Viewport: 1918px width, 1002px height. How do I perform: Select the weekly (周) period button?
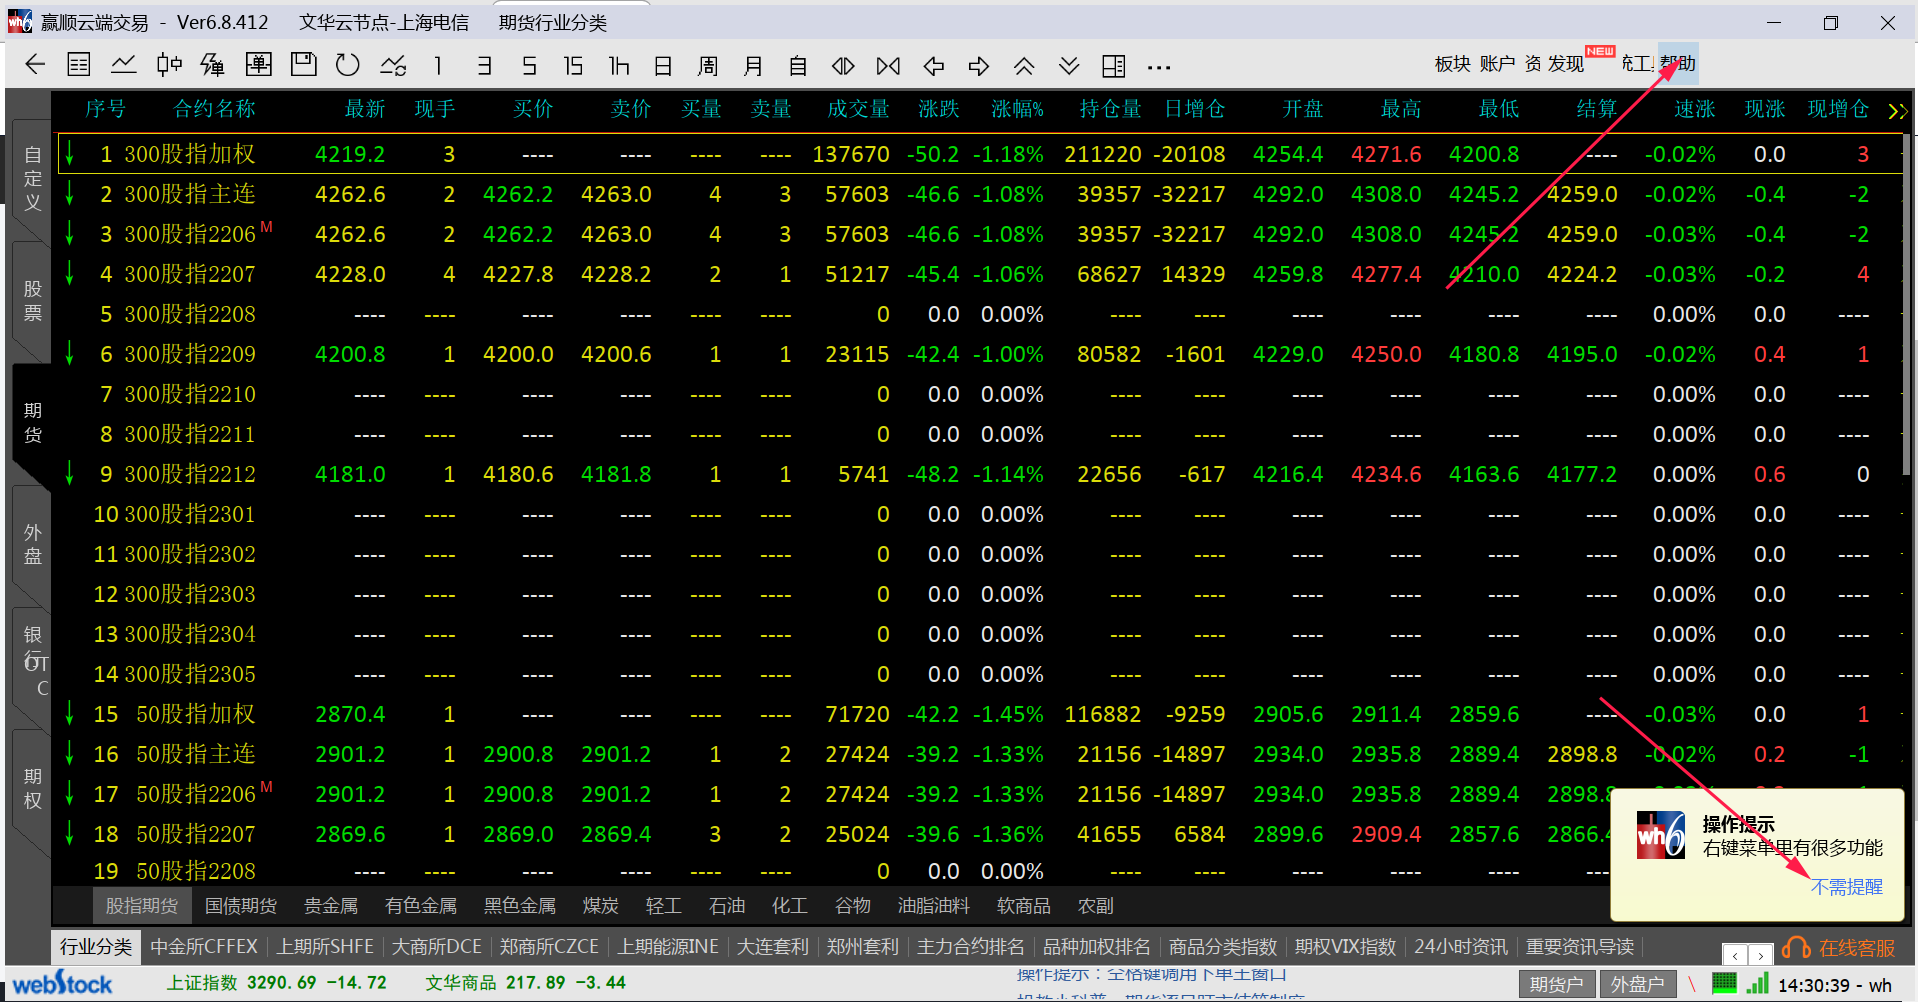coord(708,66)
